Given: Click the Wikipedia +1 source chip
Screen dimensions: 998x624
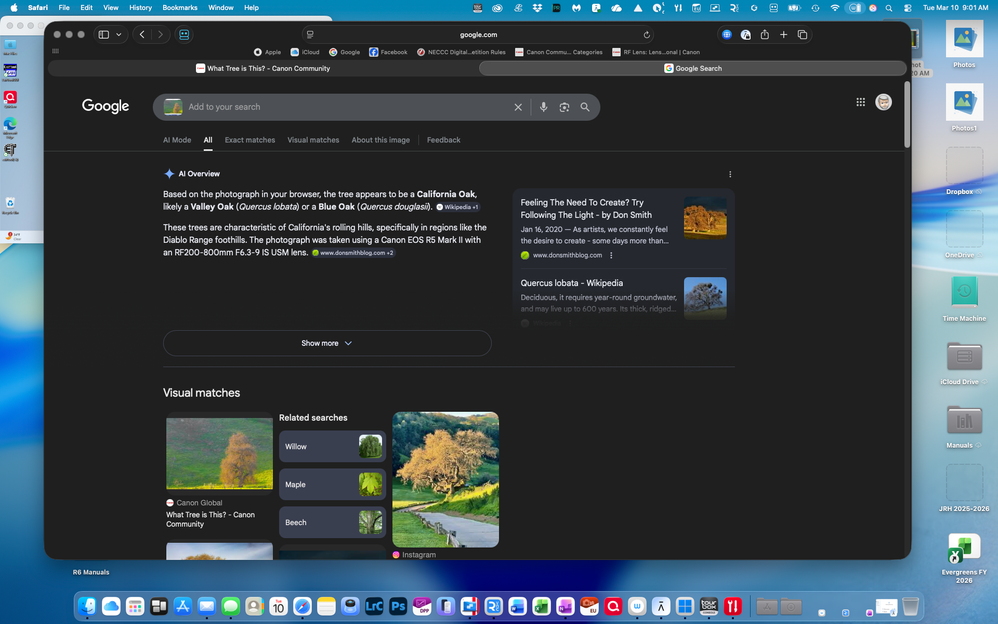Looking at the screenshot, I should point(458,207).
